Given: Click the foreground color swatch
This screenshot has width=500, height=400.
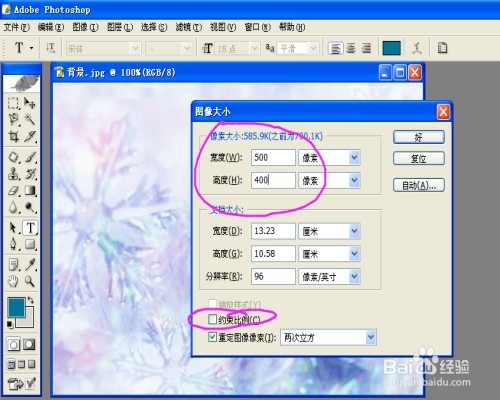Looking at the screenshot, I should click(x=16, y=307).
